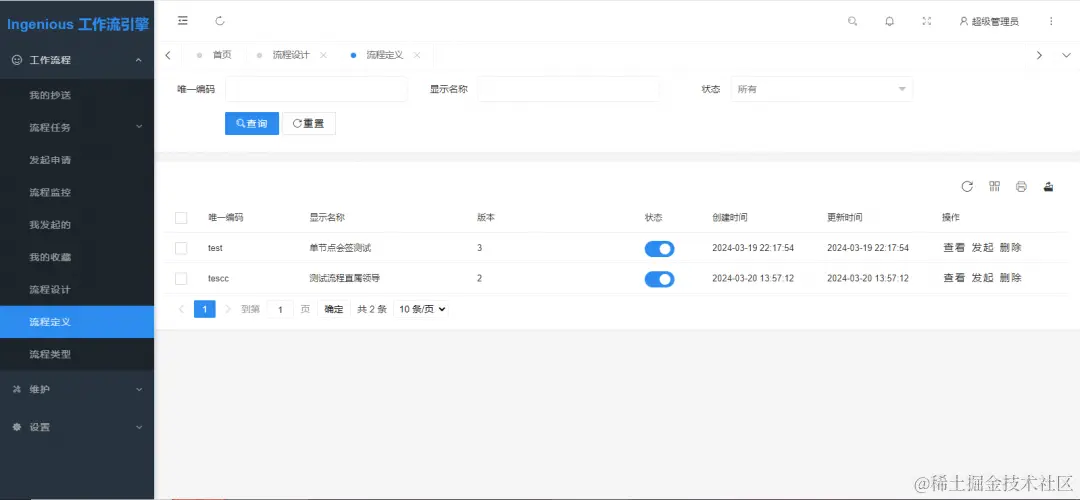Viewport: 1080px width, 500px height.
Task: Focus the go-to page number input
Action: (x=280, y=309)
